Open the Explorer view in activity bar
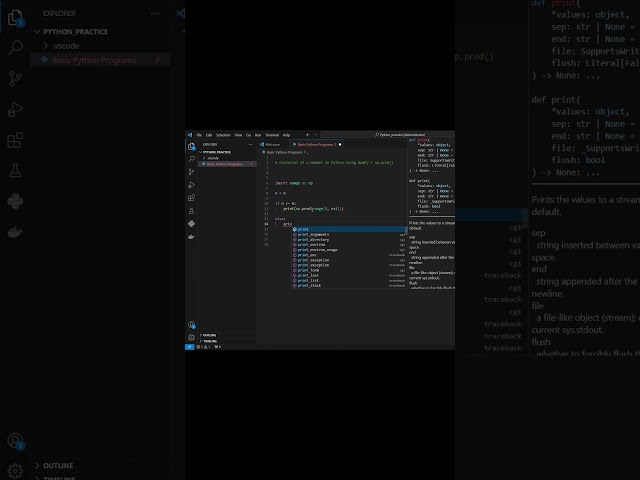640x480 pixels. [191, 146]
